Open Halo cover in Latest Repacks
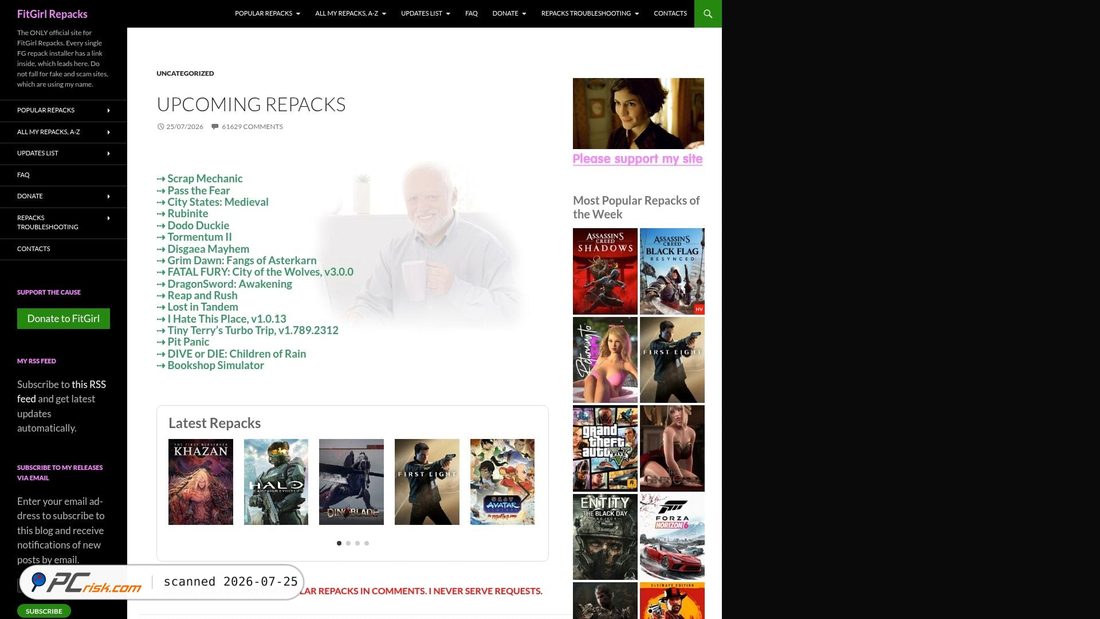Screen dimensions: 1100x619 [276, 482]
